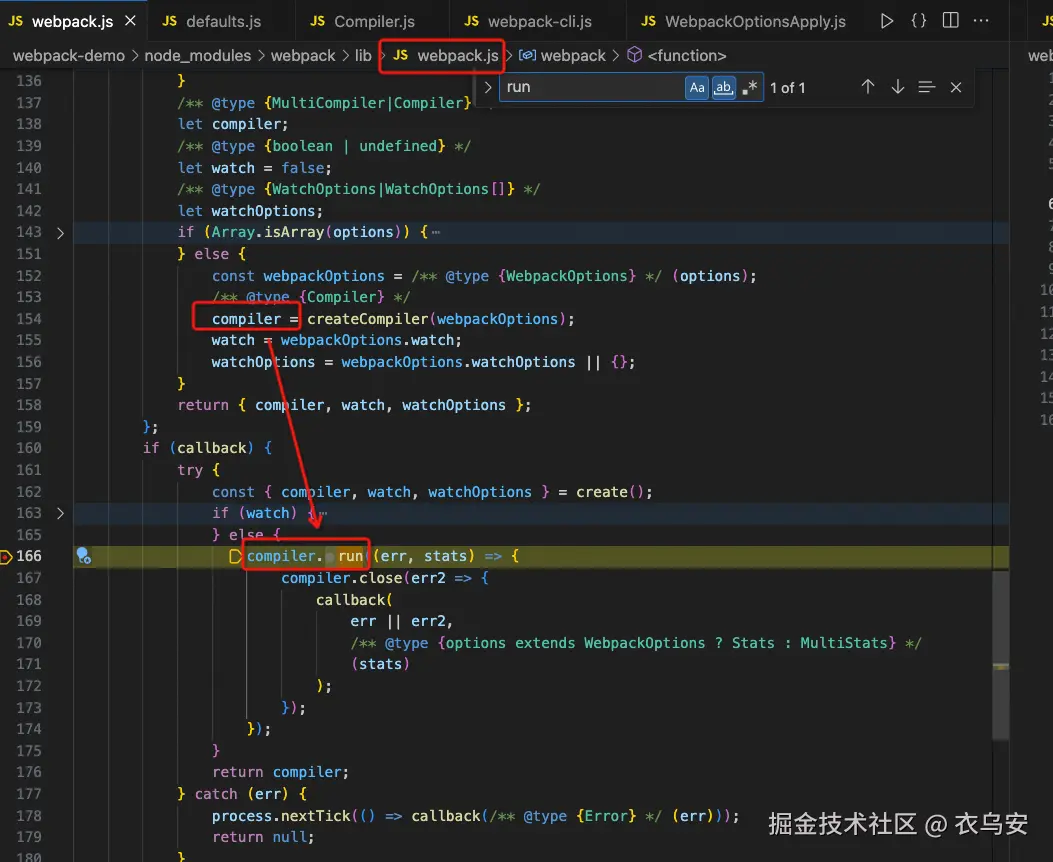The image size is (1053, 862).
Task: Click line number 154 in gutter
Action: 29,319
